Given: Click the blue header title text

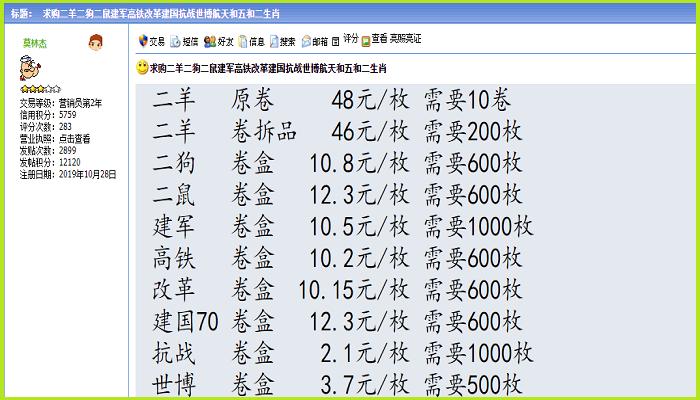Looking at the screenshot, I should [161, 14].
